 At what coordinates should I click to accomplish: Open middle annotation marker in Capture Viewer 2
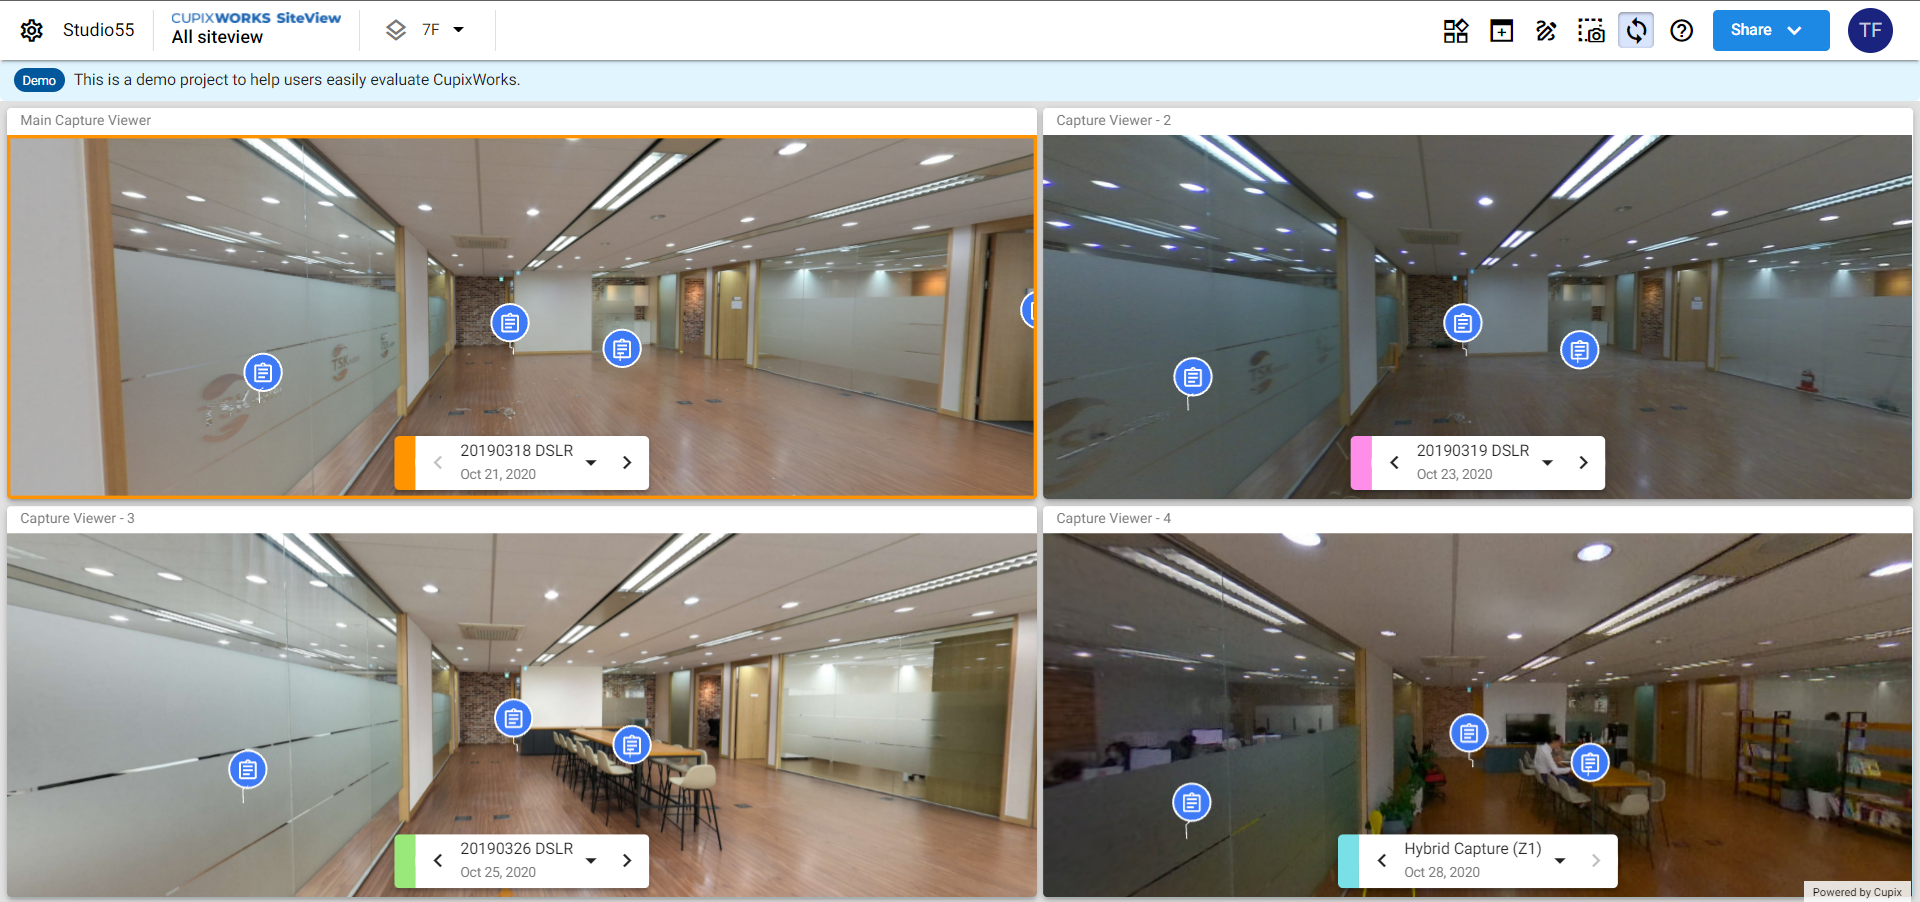click(1463, 323)
